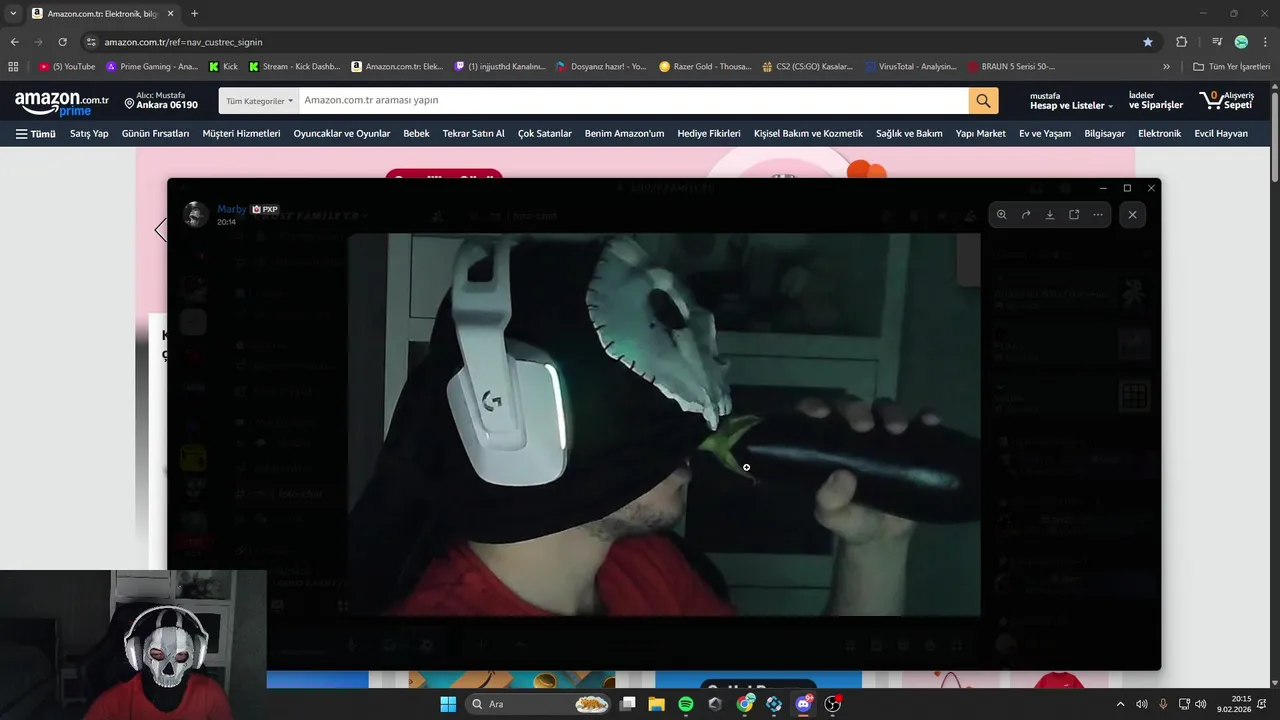Open Chrome apps grid in bookmarks bar

13,67
